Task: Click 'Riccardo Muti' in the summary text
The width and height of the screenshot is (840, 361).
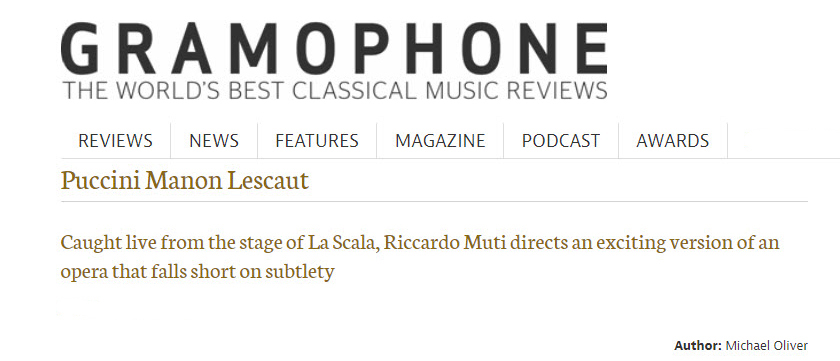Action: tap(445, 243)
